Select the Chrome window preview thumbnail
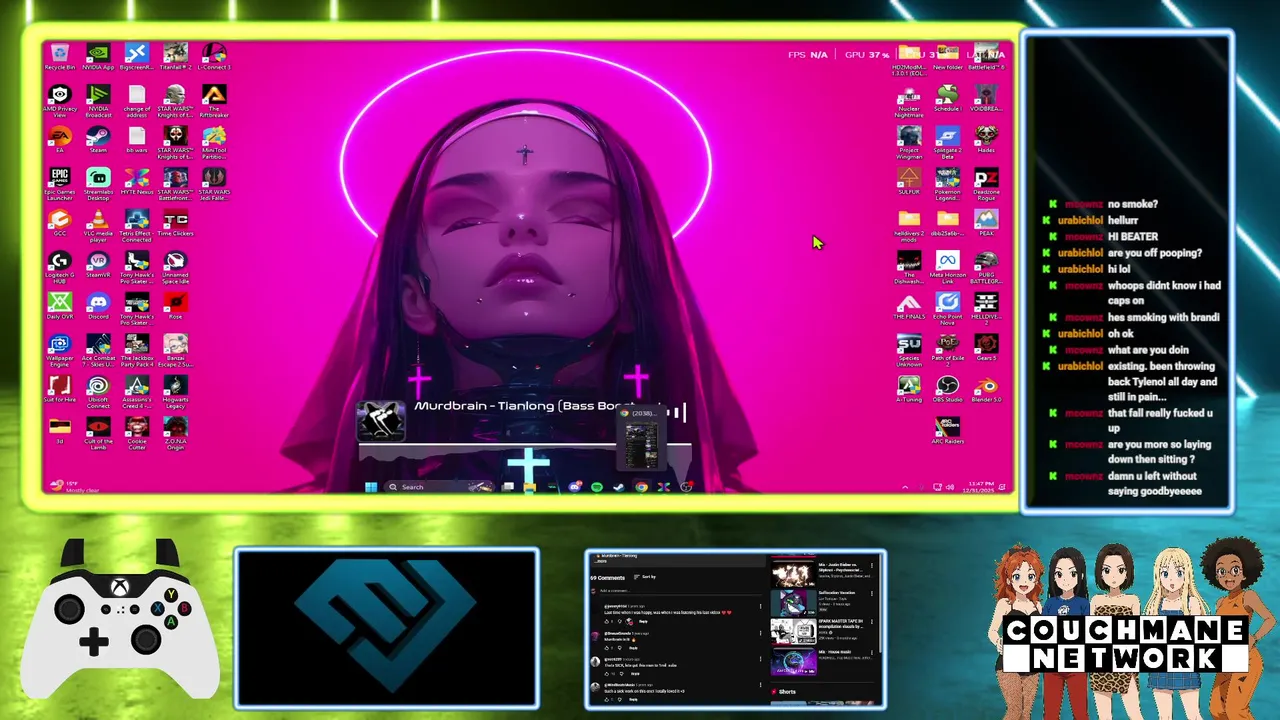Viewport: 1280px width, 720px height. click(641, 438)
